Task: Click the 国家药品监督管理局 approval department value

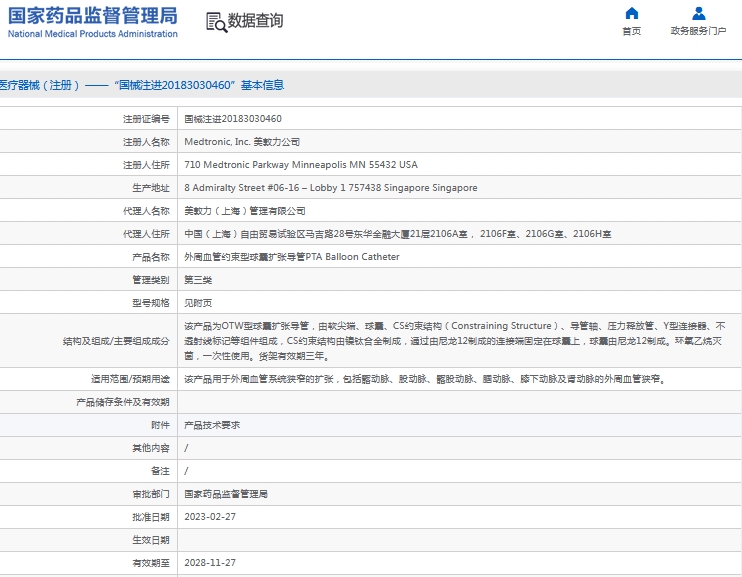Action: tap(226, 494)
